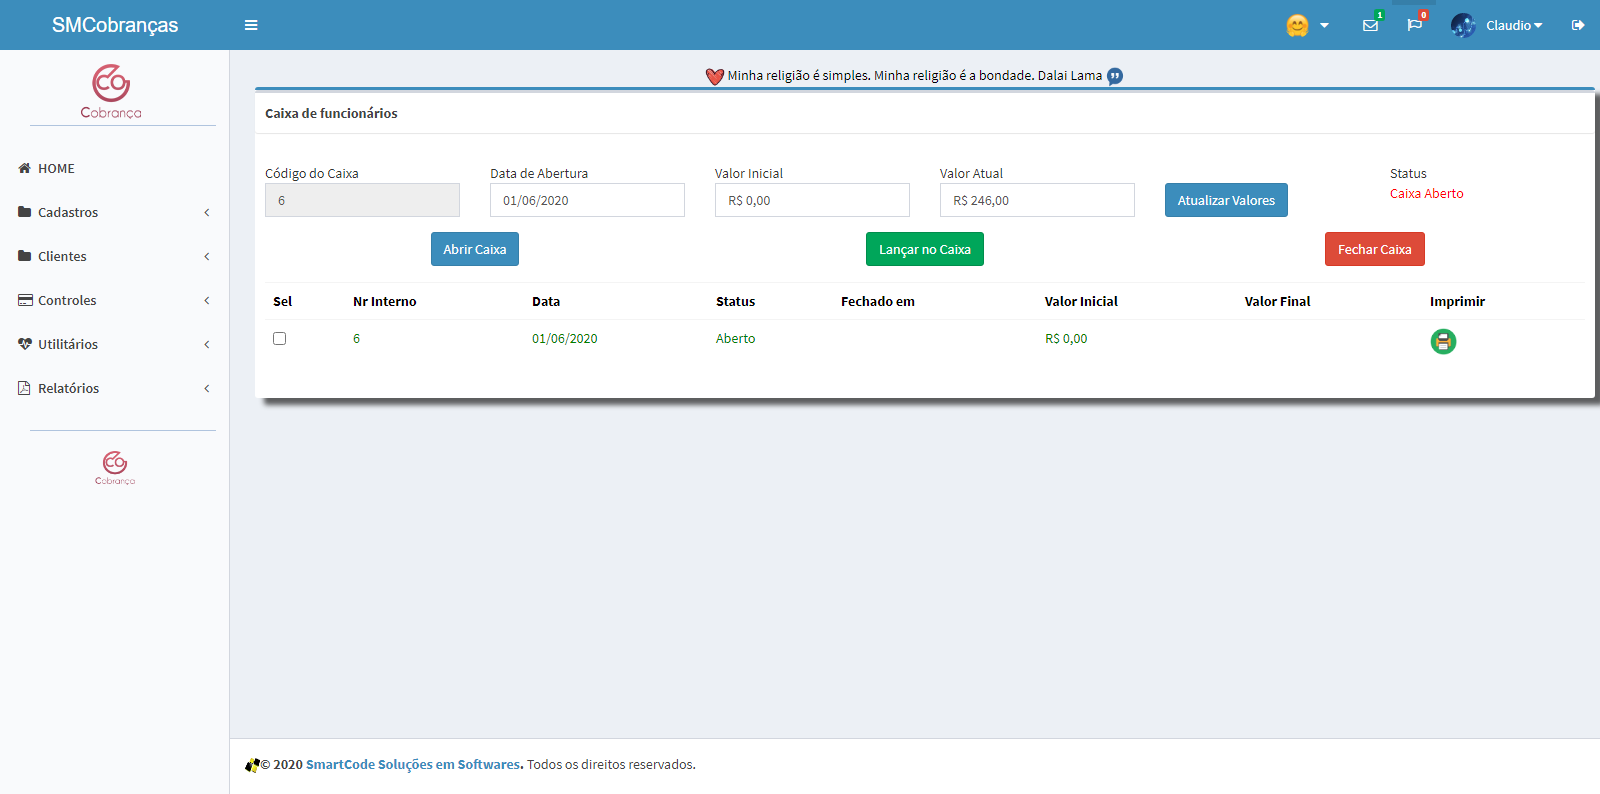
Task: Click the Data de Abertura input field
Action: (x=587, y=200)
